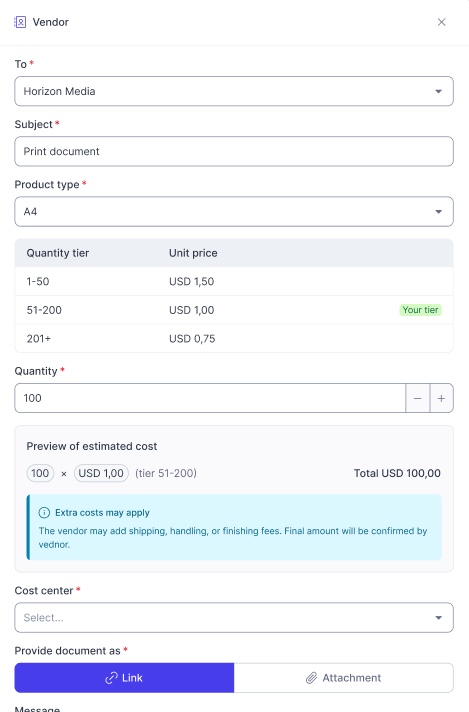Select the 1-50 quantity tier row

(x=234, y=282)
